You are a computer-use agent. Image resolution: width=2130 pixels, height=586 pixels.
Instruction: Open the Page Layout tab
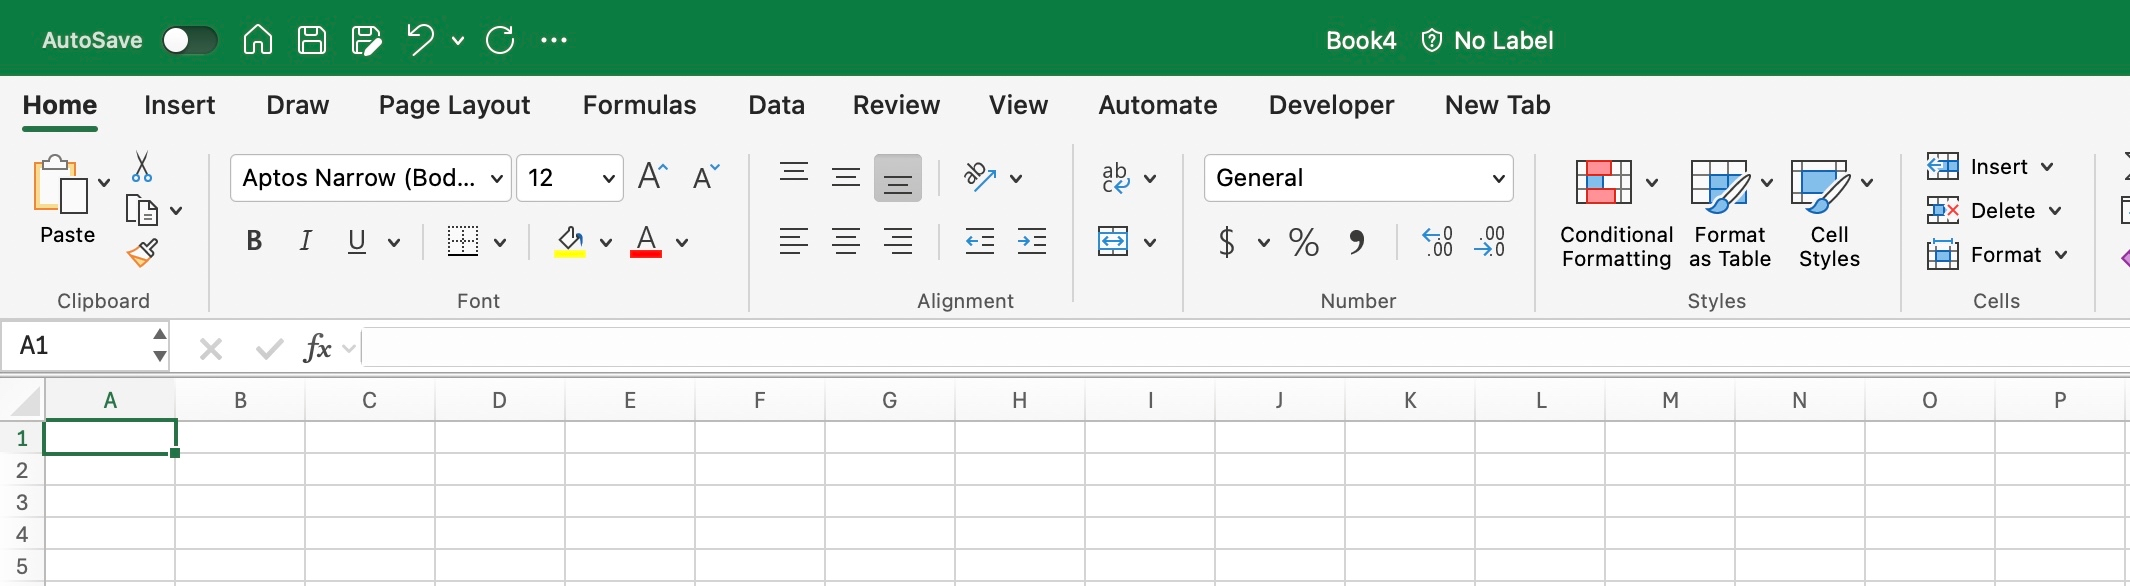[454, 105]
